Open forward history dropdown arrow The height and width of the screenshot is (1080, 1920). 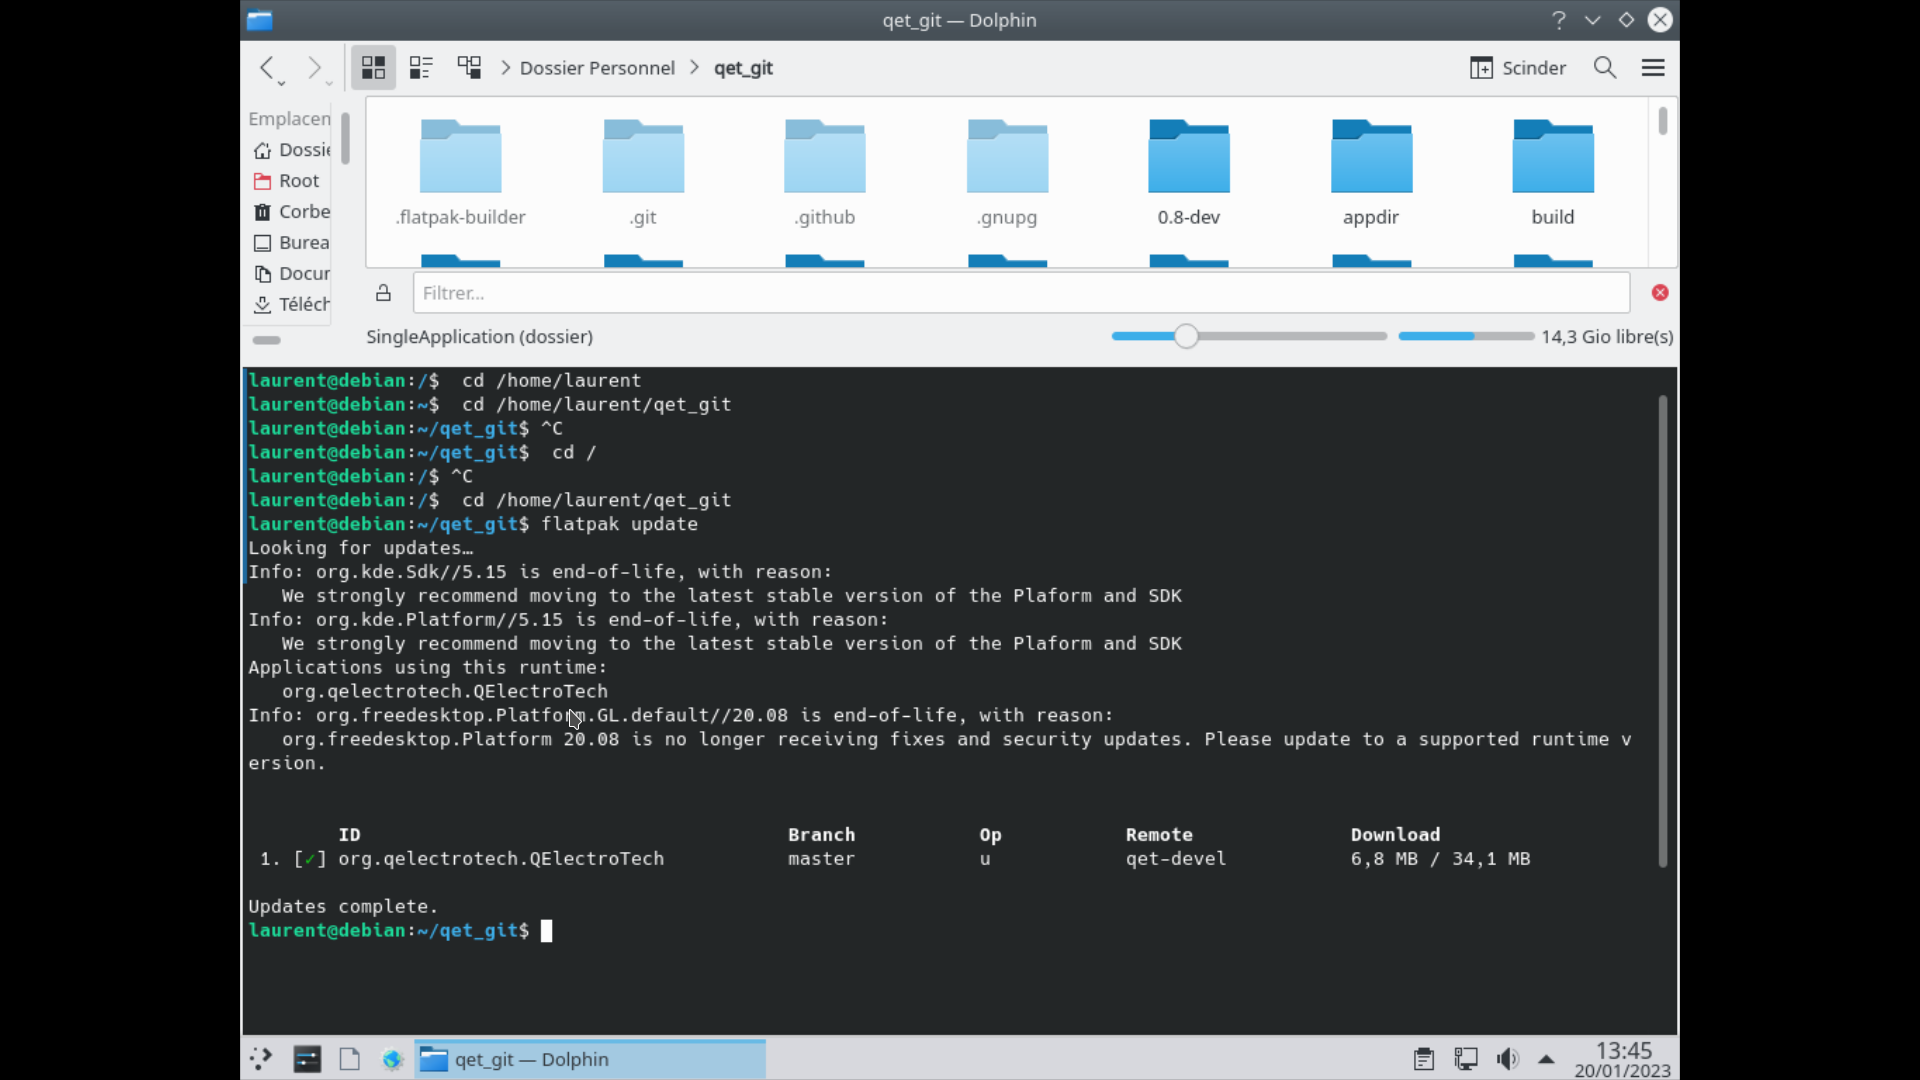(x=329, y=83)
